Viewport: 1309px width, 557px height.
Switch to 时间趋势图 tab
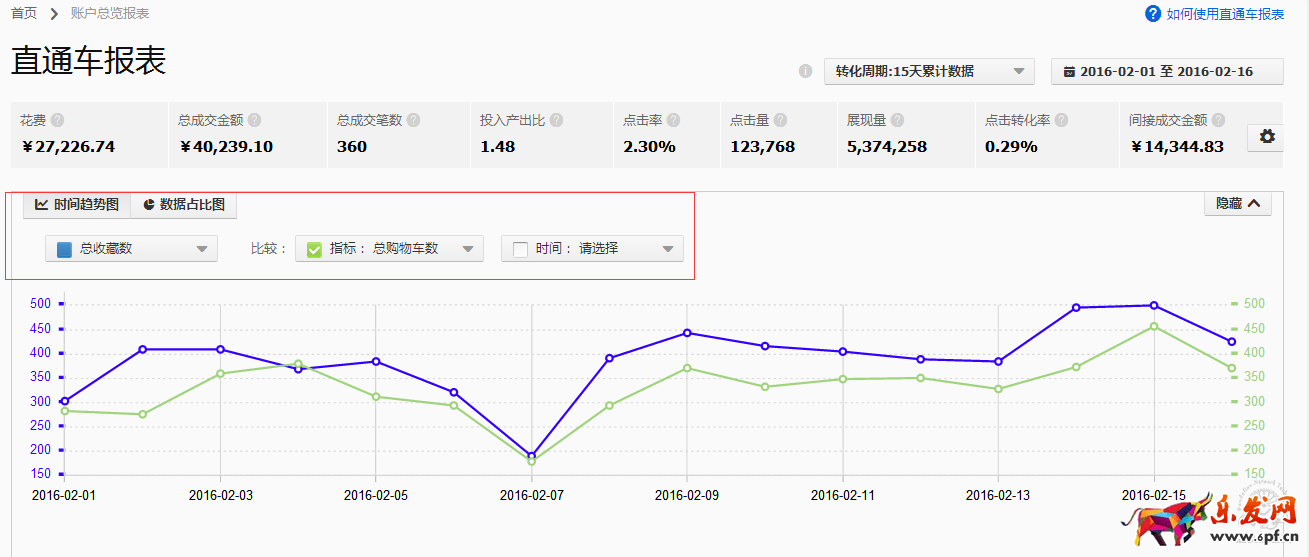[77, 204]
